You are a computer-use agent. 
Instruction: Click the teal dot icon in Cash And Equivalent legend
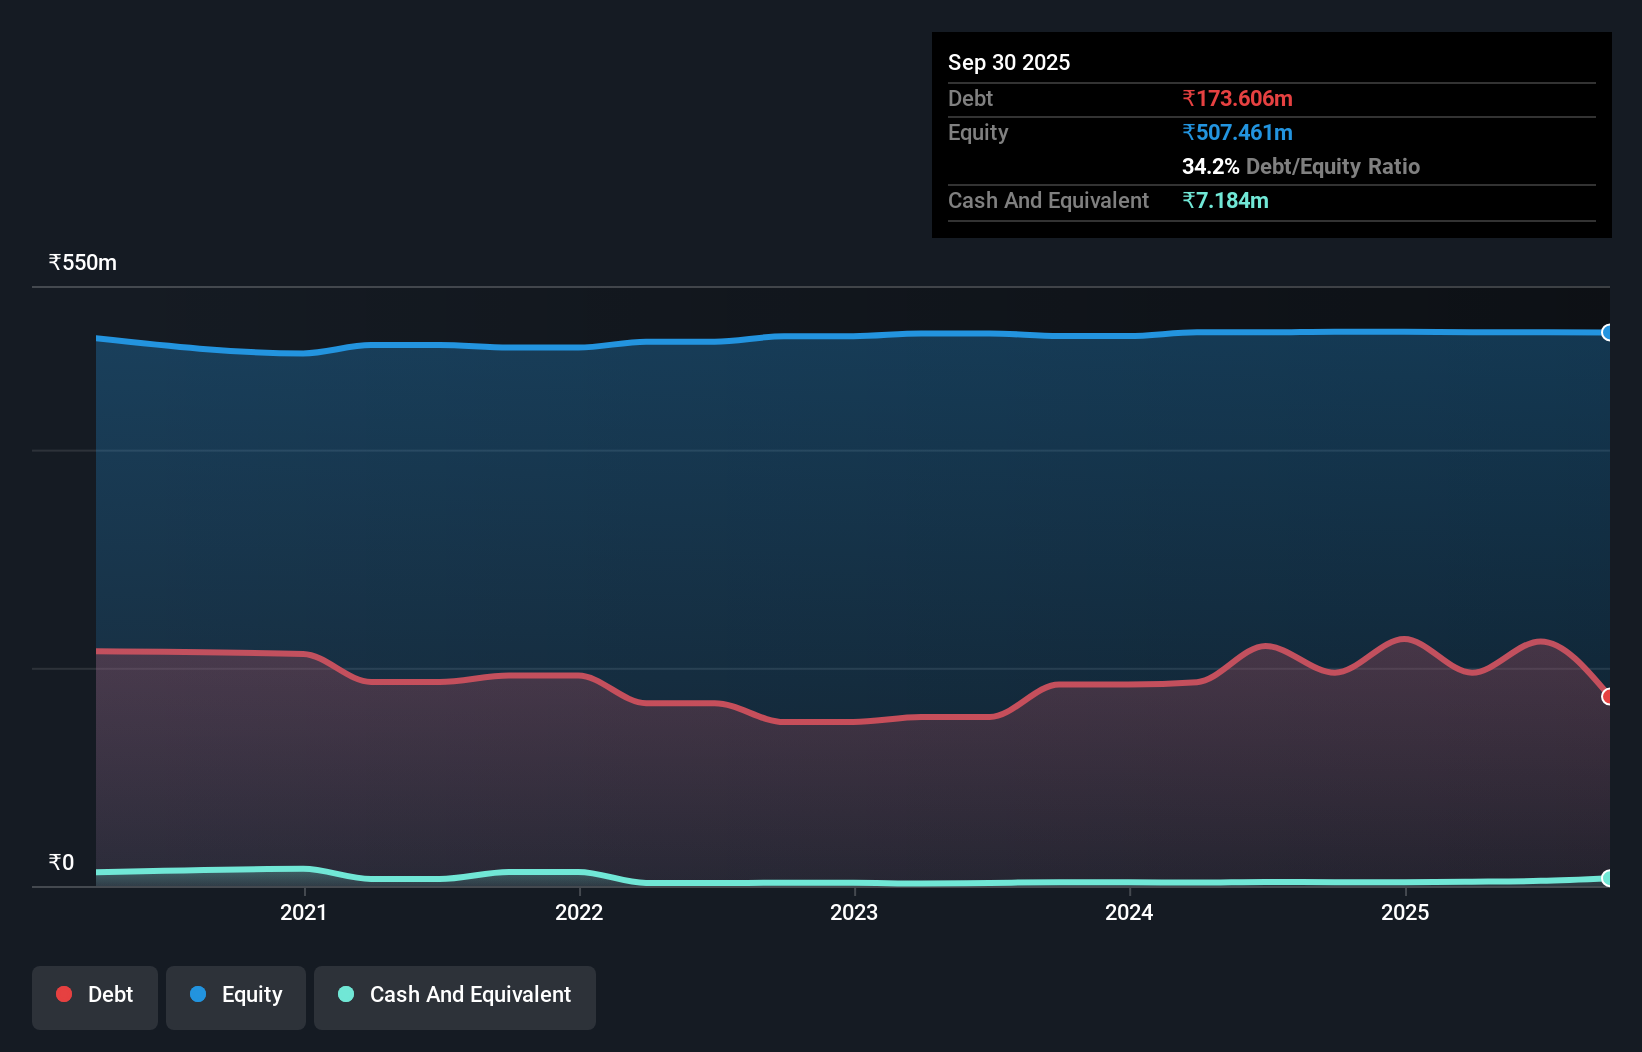(345, 995)
